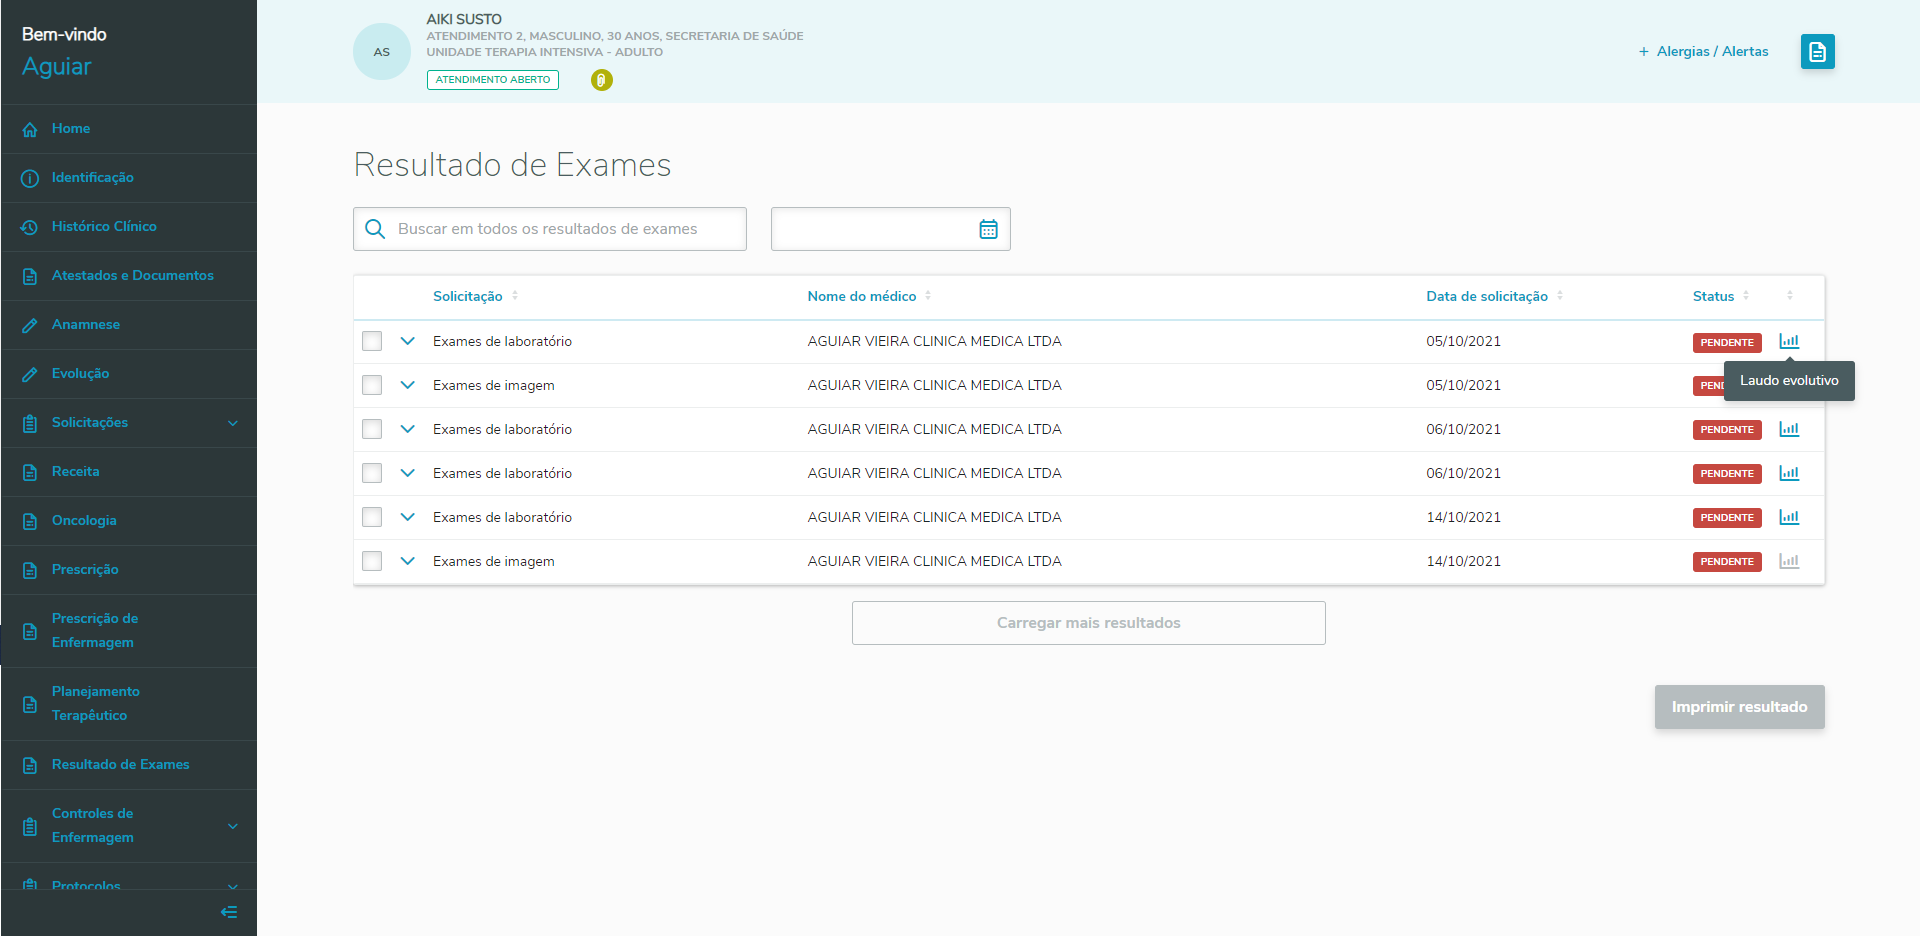Open Planejamento Terapêutico menu item
The width and height of the screenshot is (1920, 936).
(x=129, y=704)
